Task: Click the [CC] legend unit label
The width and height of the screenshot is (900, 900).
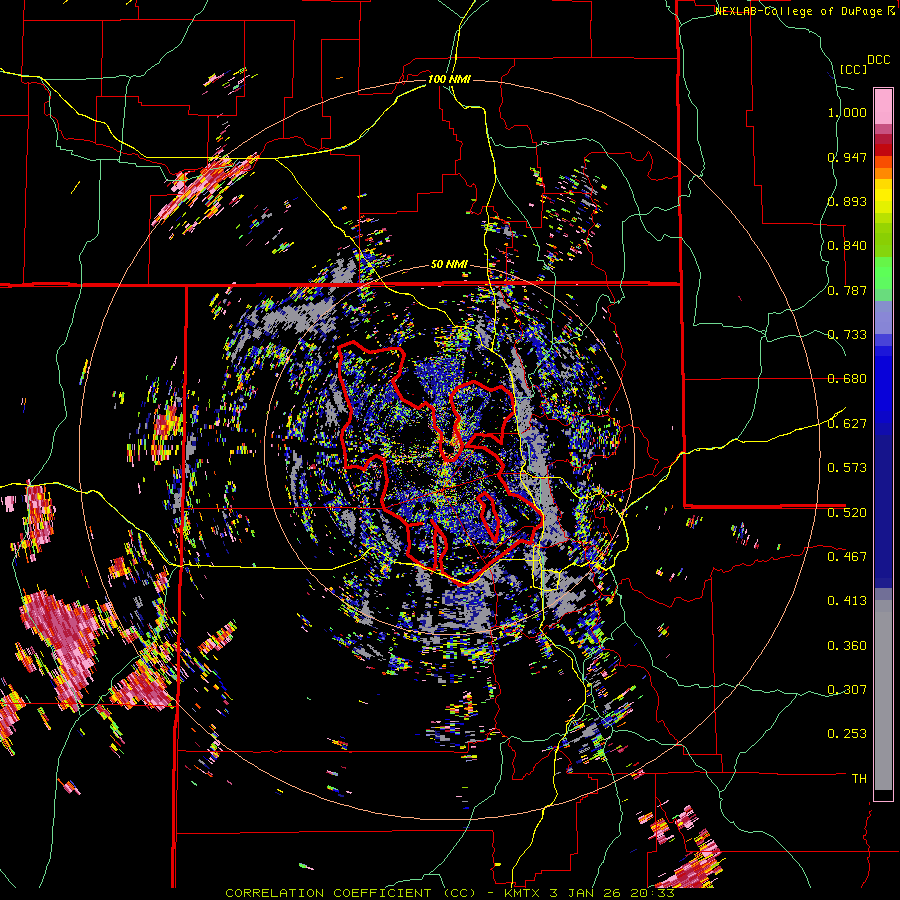Action: [853, 69]
